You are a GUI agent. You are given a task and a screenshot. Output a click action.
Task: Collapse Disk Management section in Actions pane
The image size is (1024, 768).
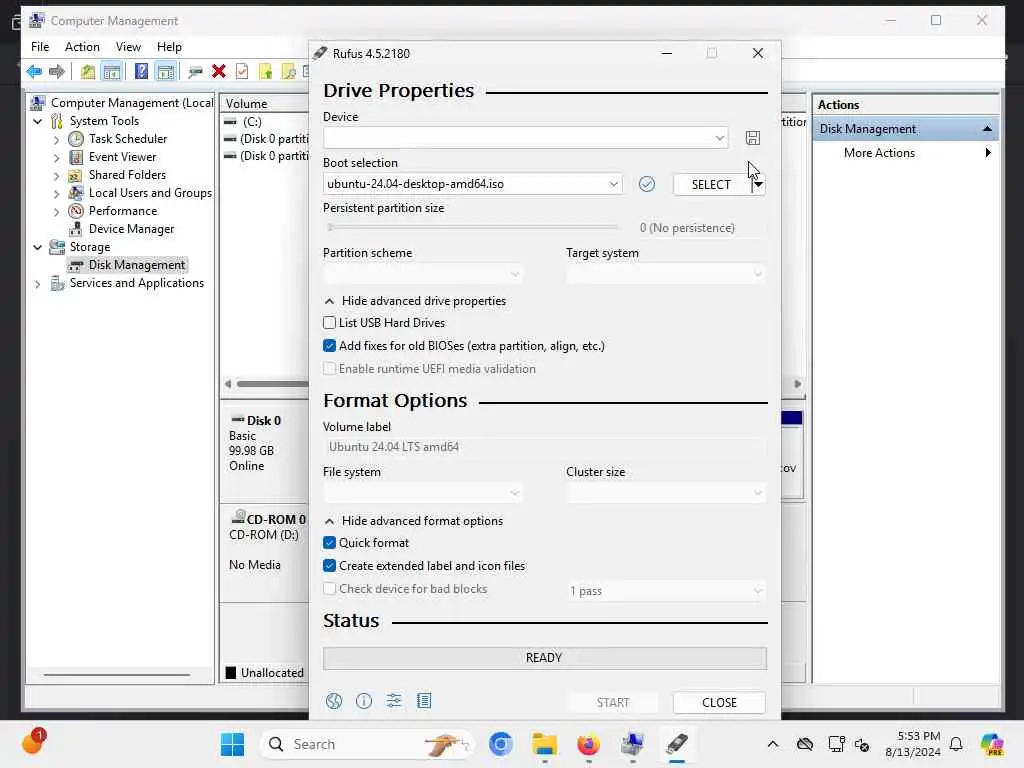click(x=987, y=129)
